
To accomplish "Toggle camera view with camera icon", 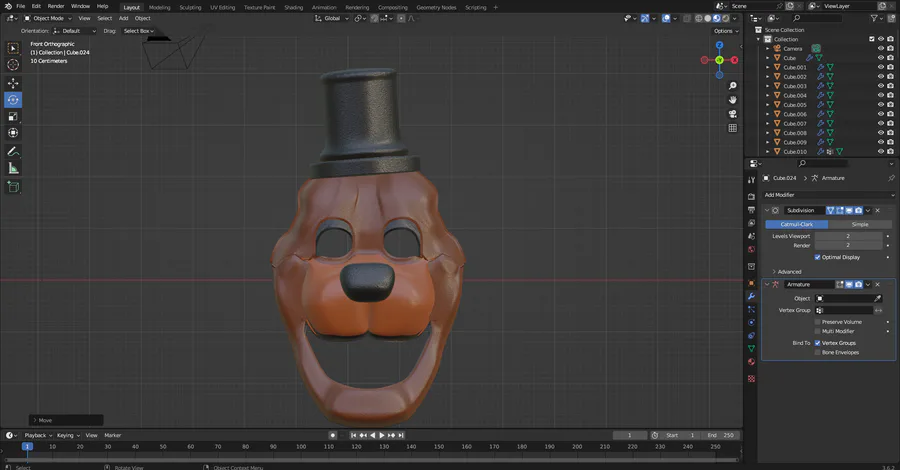I will [x=732, y=114].
